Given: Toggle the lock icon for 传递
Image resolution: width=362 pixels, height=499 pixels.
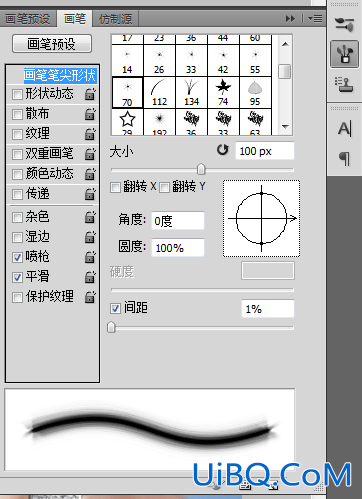Looking at the screenshot, I should click(90, 194).
